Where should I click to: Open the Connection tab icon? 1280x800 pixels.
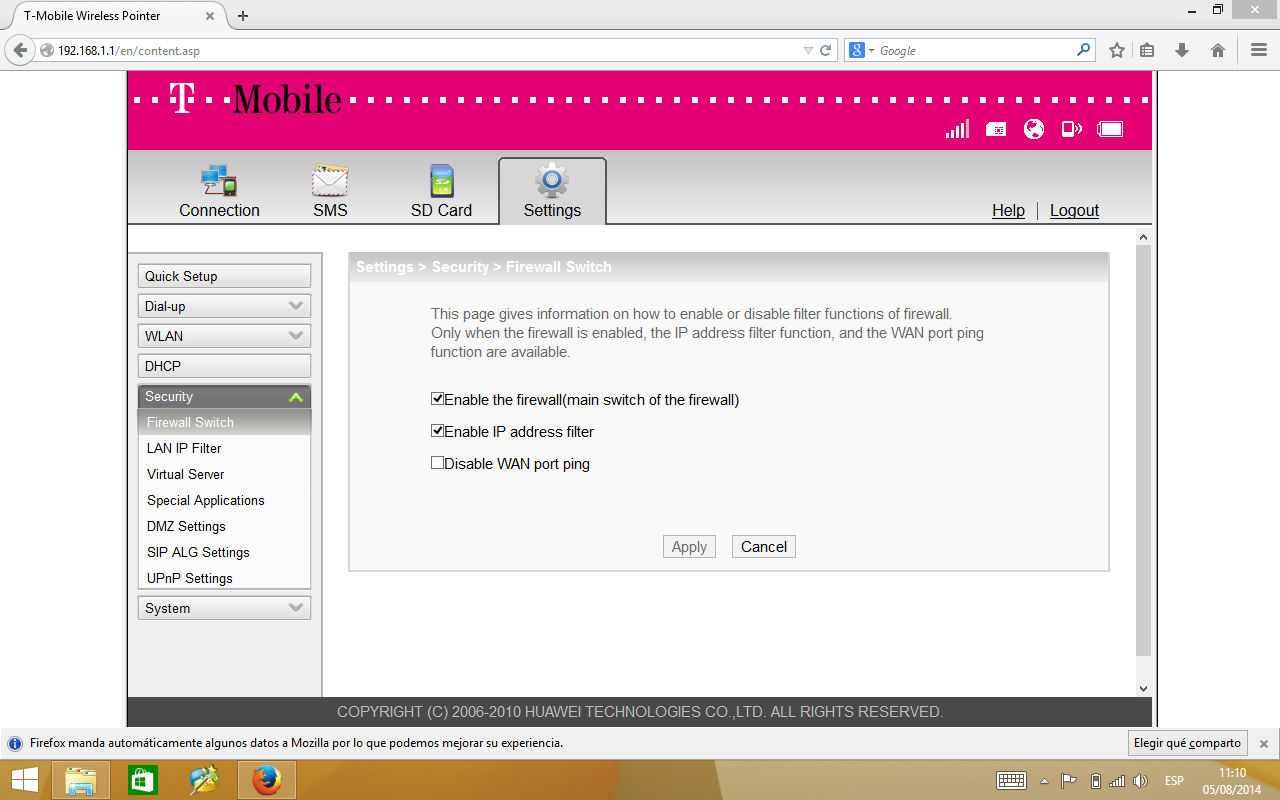click(218, 181)
